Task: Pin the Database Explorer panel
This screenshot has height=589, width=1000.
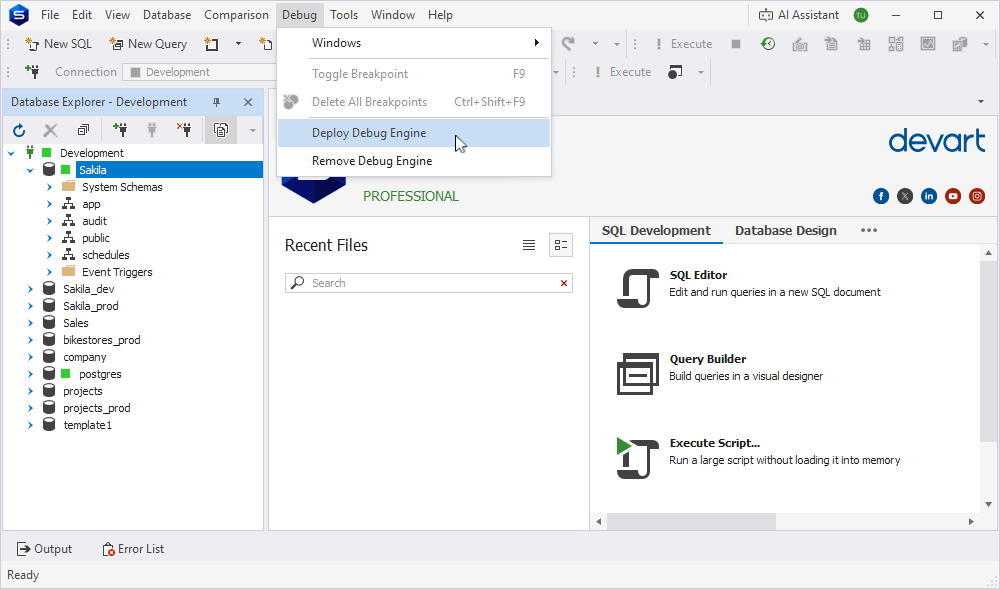Action: point(216,102)
